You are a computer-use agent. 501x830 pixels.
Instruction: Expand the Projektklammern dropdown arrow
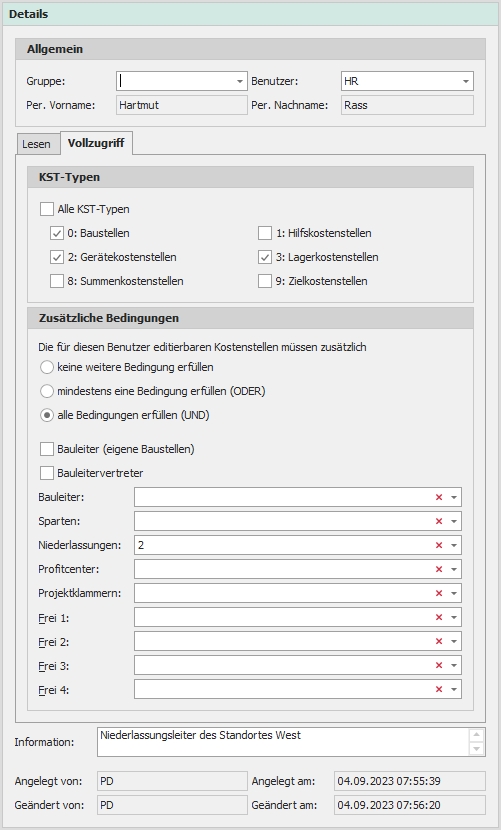[454, 593]
